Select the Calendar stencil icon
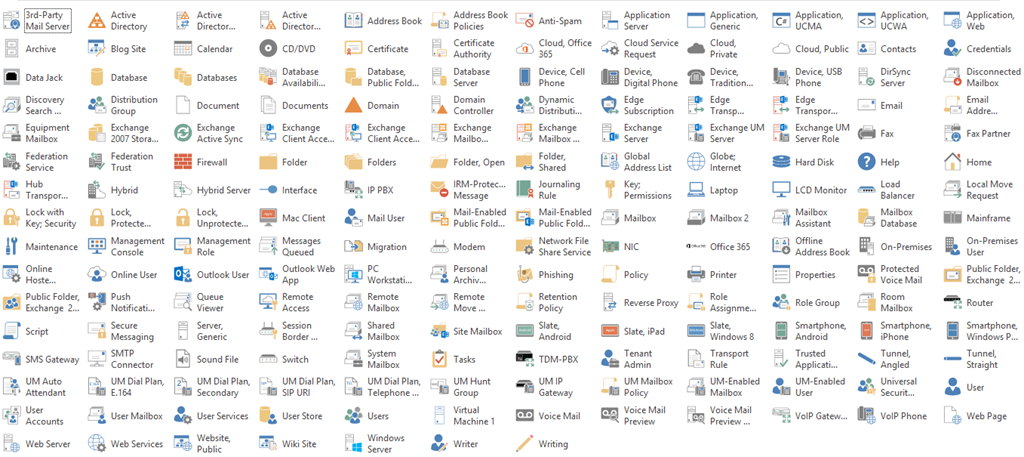The image size is (1024, 457). coord(183,49)
